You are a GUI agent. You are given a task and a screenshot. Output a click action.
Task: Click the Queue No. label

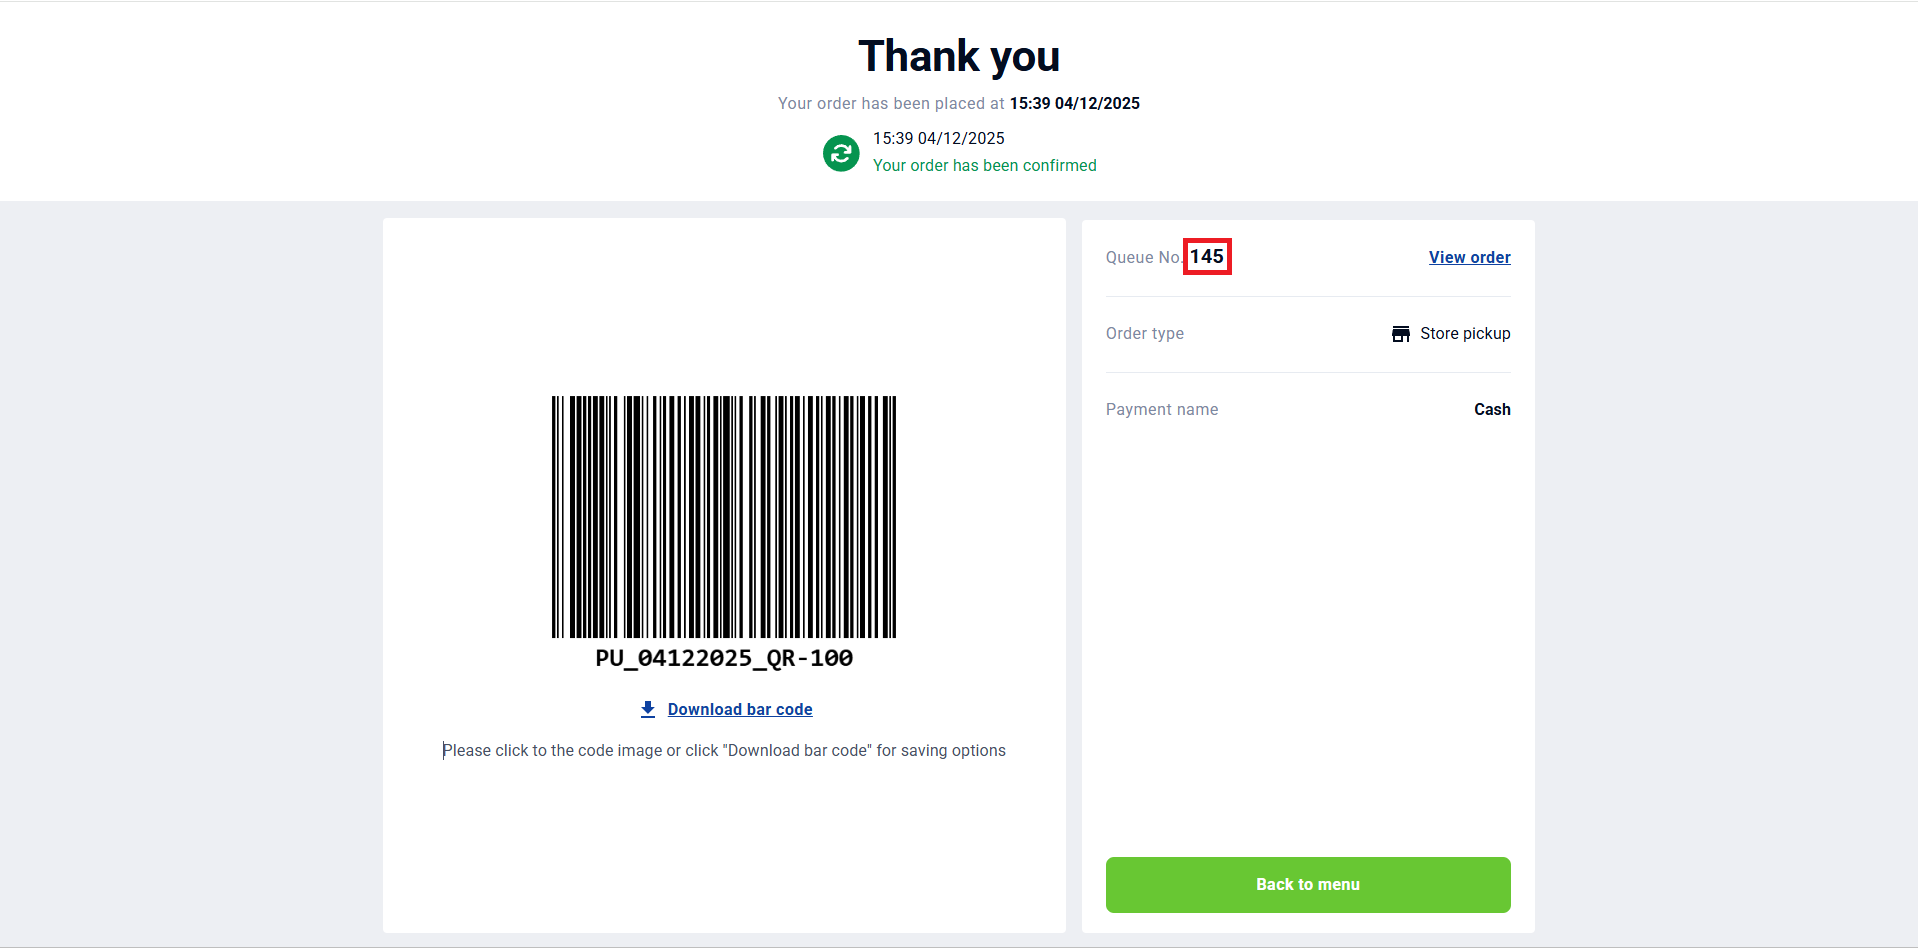tap(1143, 258)
